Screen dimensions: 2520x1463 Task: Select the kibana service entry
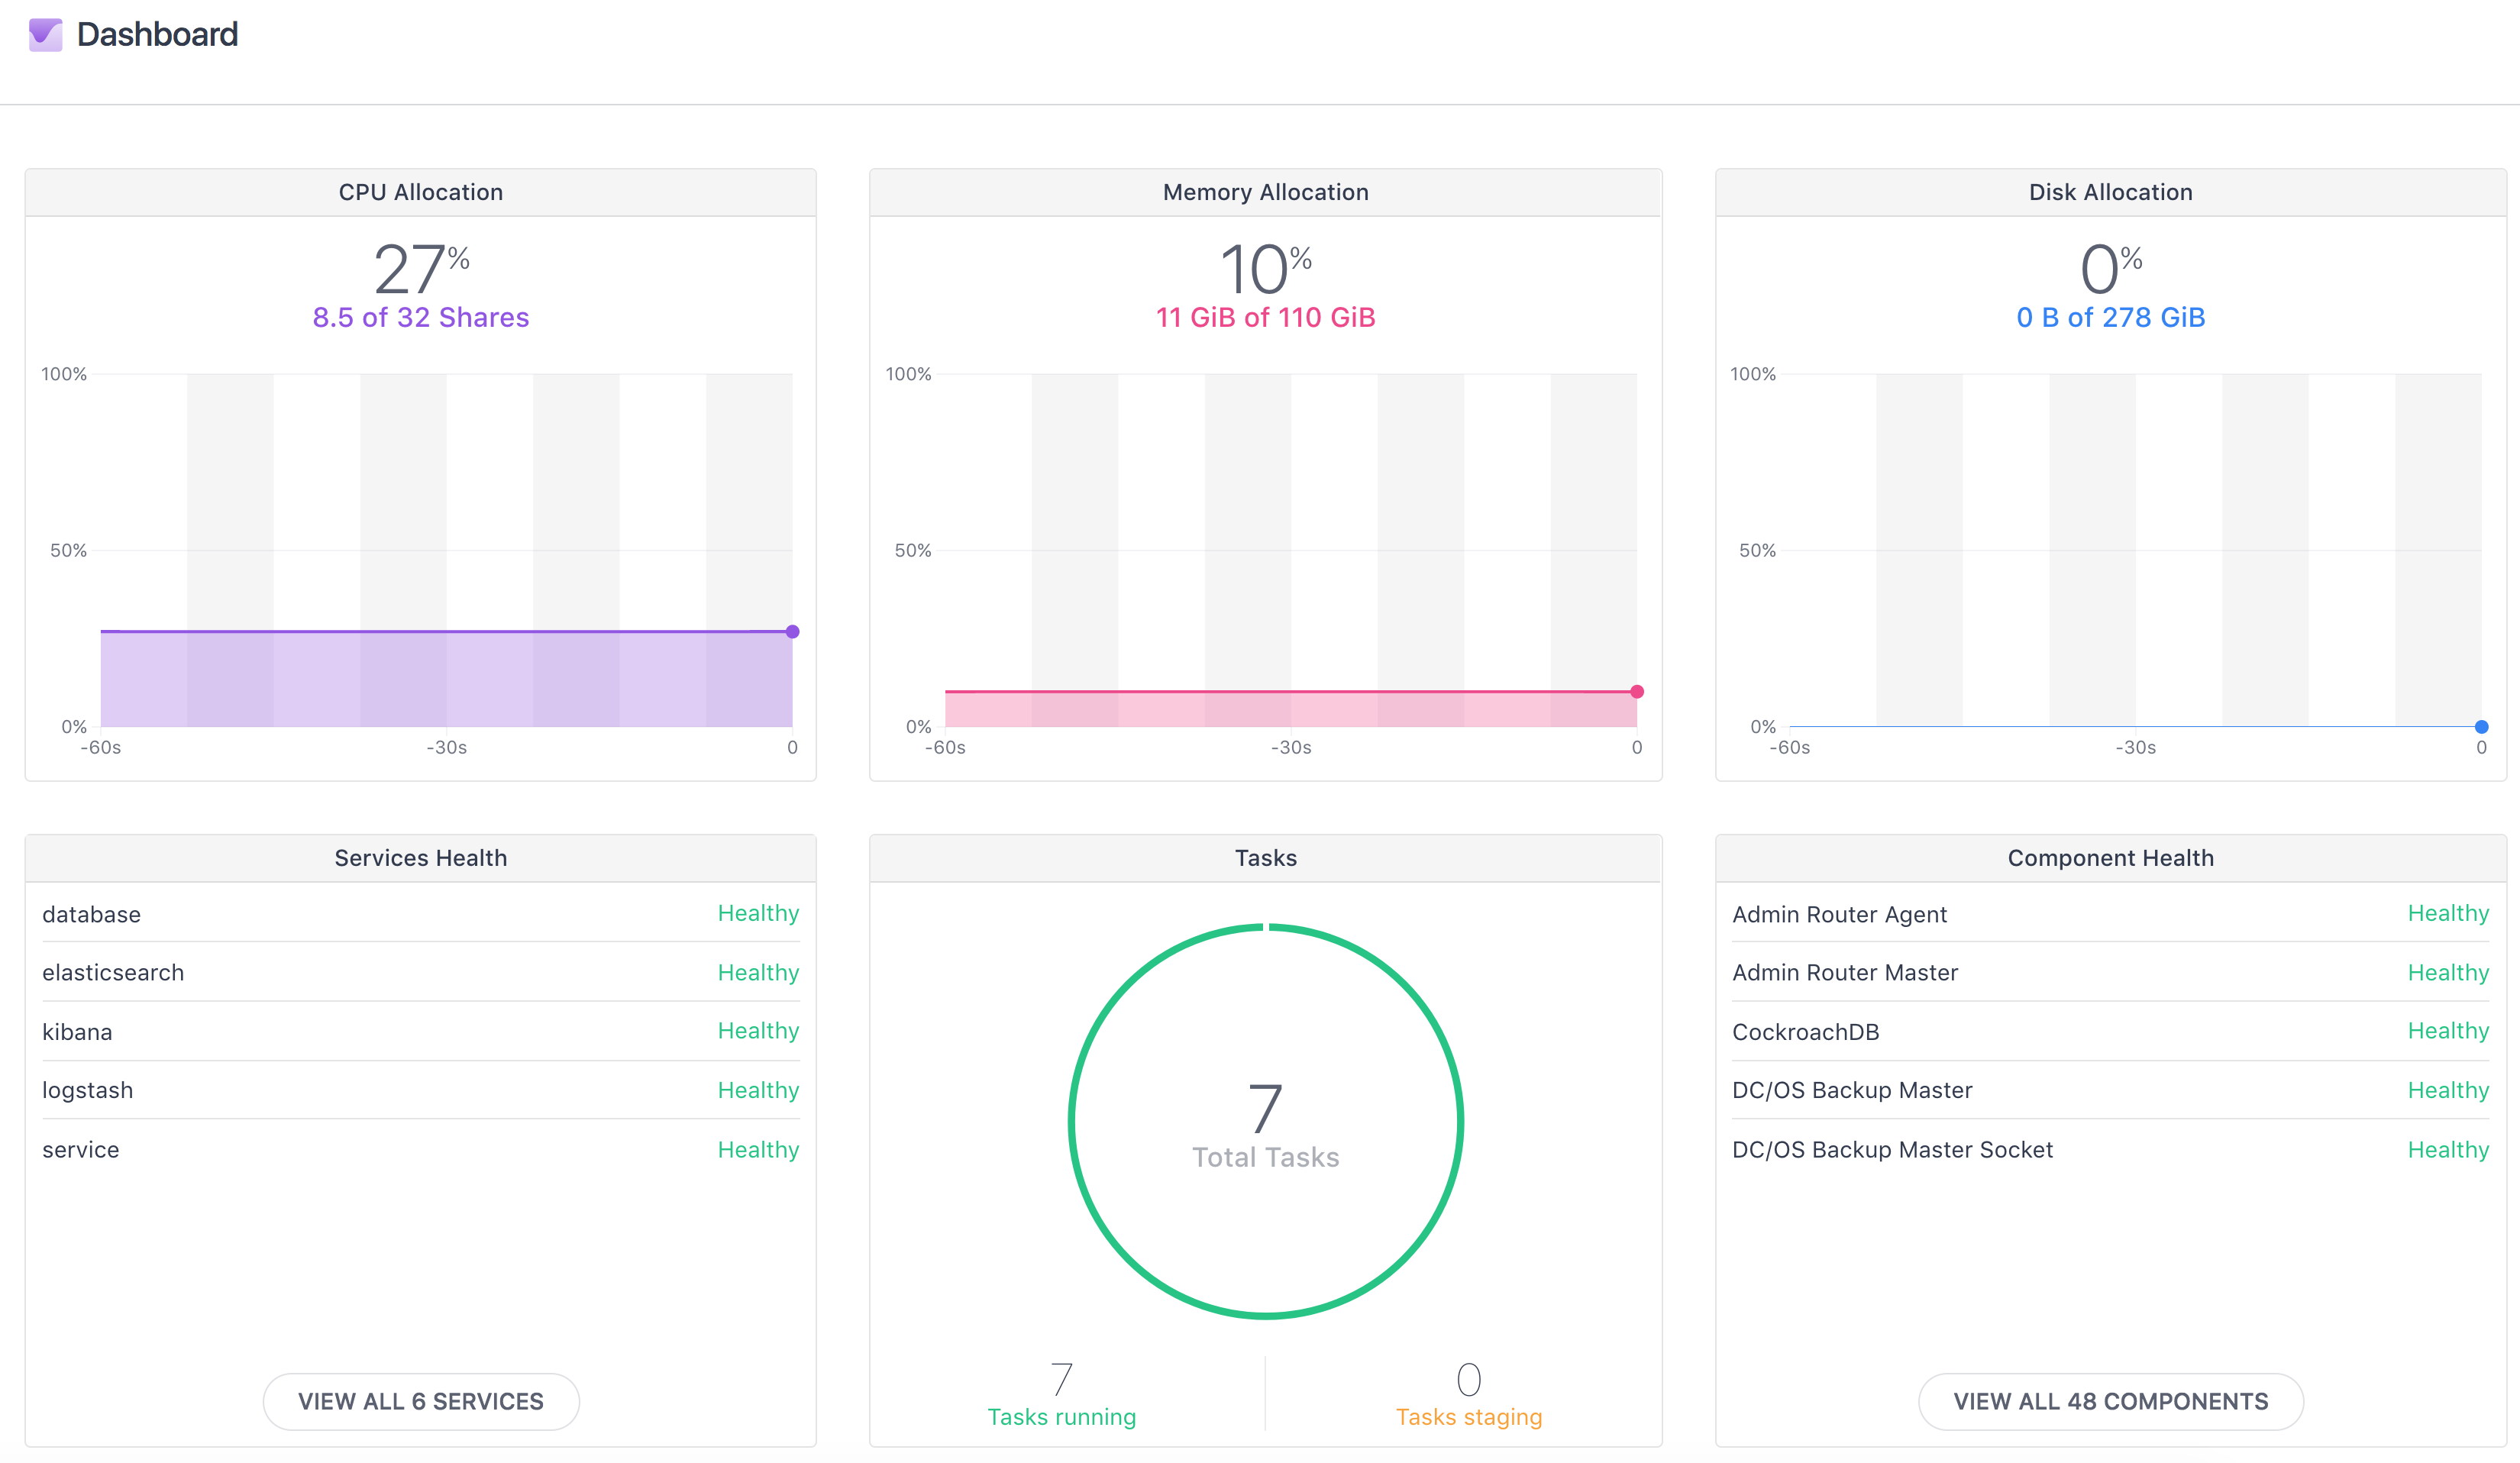[77, 1032]
